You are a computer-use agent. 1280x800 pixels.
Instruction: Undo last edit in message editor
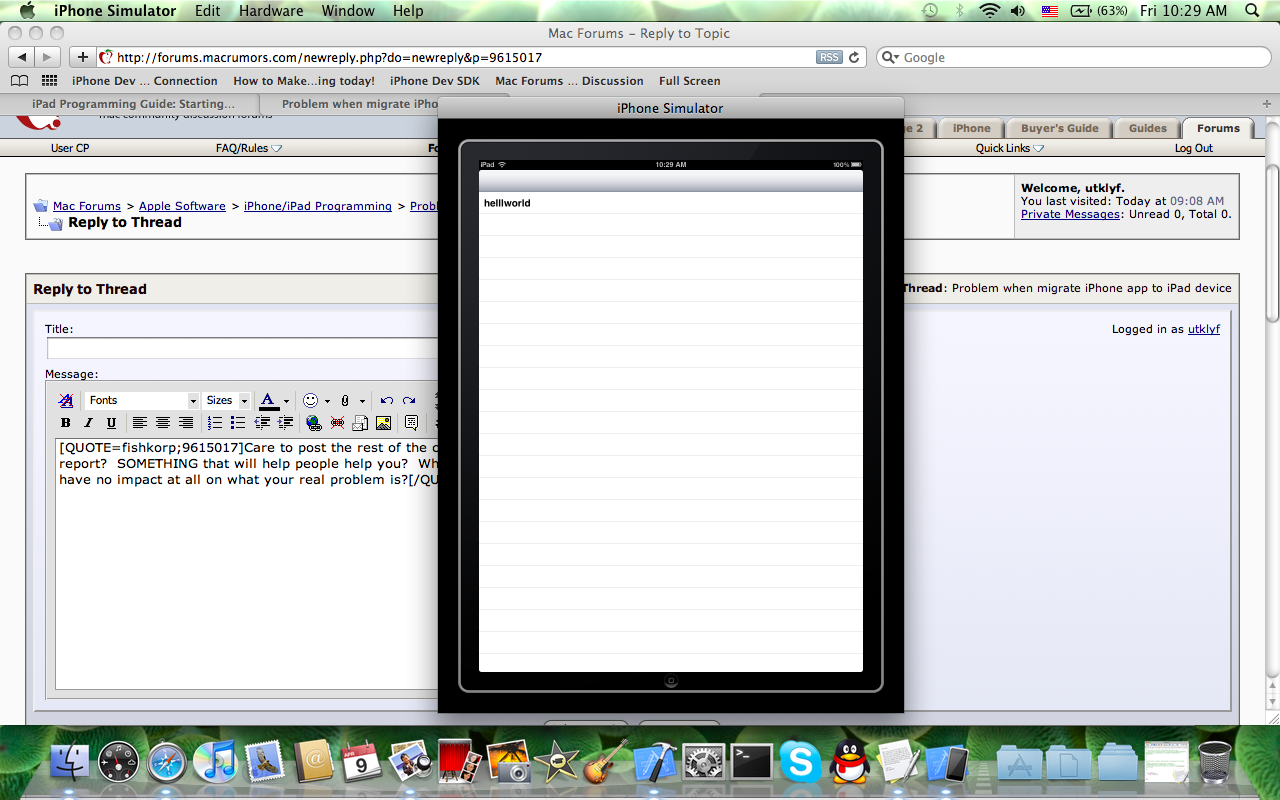pyautogui.click(x=387, y=400)
